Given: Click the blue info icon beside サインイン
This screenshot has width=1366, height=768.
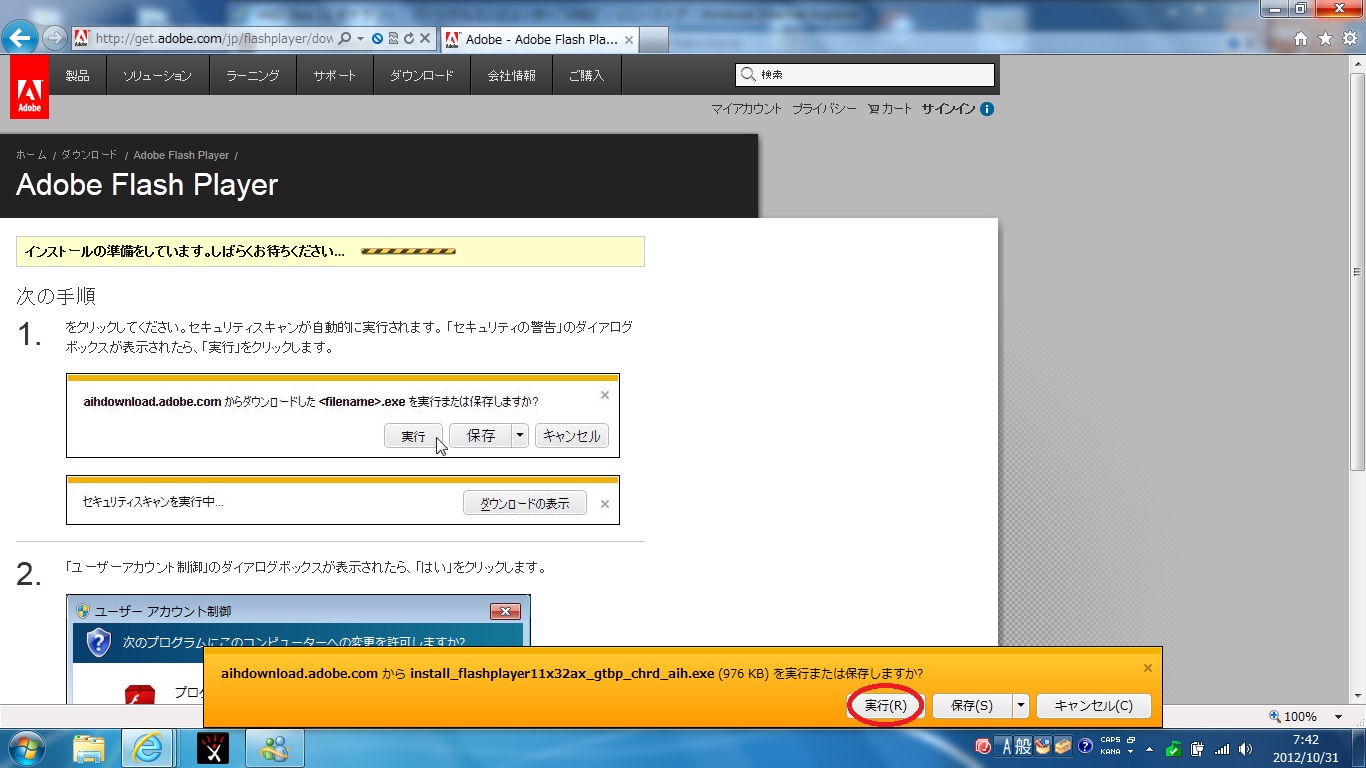Looking at the screenshot, I should tap(987, 109).
